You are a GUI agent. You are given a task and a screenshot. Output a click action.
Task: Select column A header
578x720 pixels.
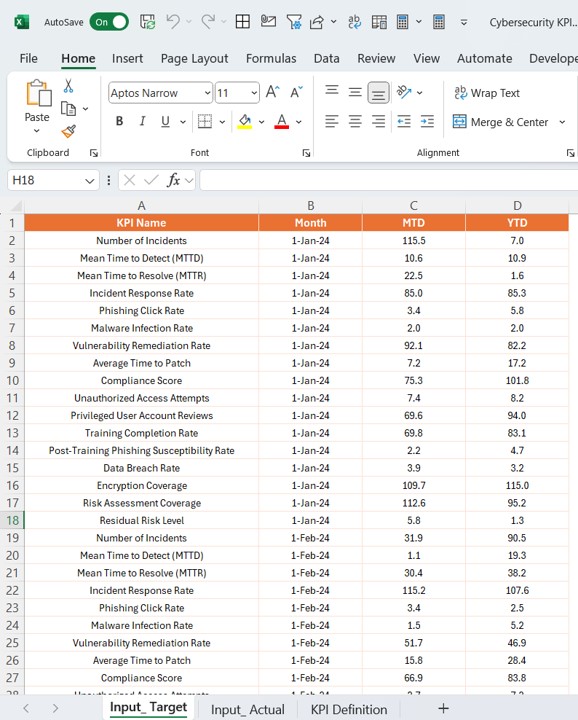(141, 206)
